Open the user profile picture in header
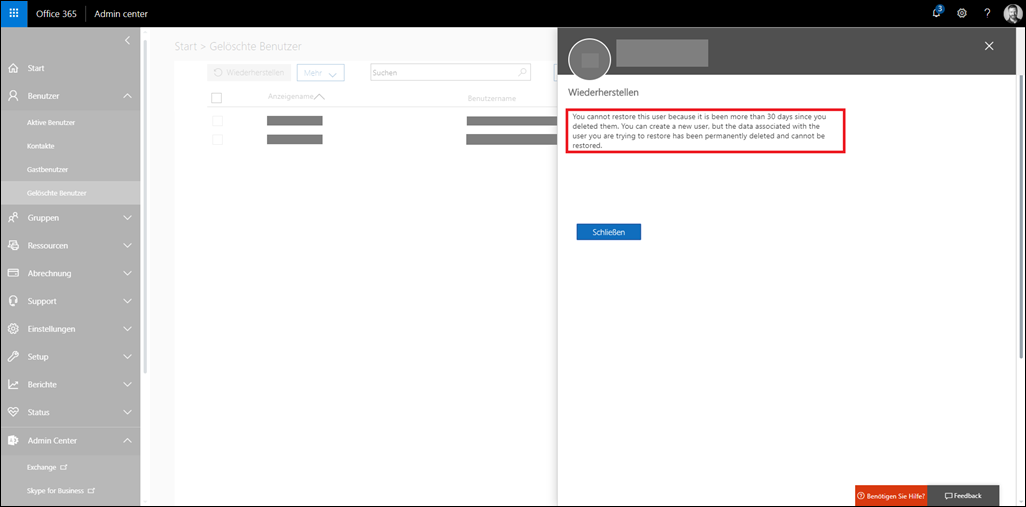Image resolution: width=1026 pixels, height=507 pixels. point(1012,13)
